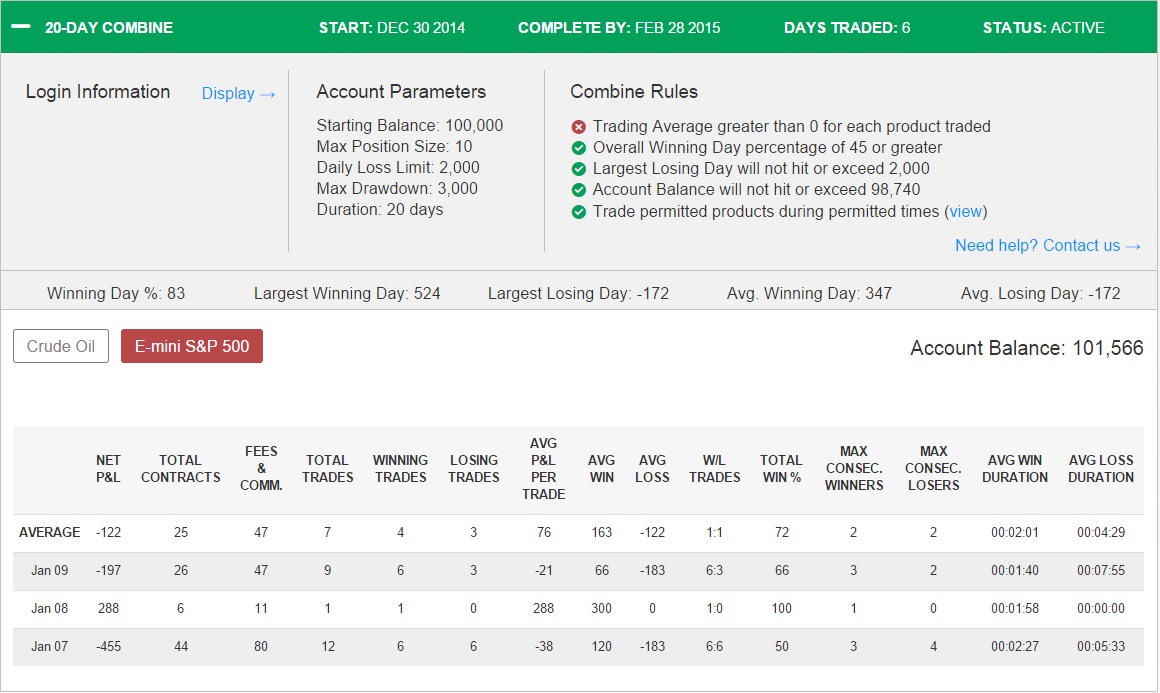Open the view permitted products link

pos(966,212)
